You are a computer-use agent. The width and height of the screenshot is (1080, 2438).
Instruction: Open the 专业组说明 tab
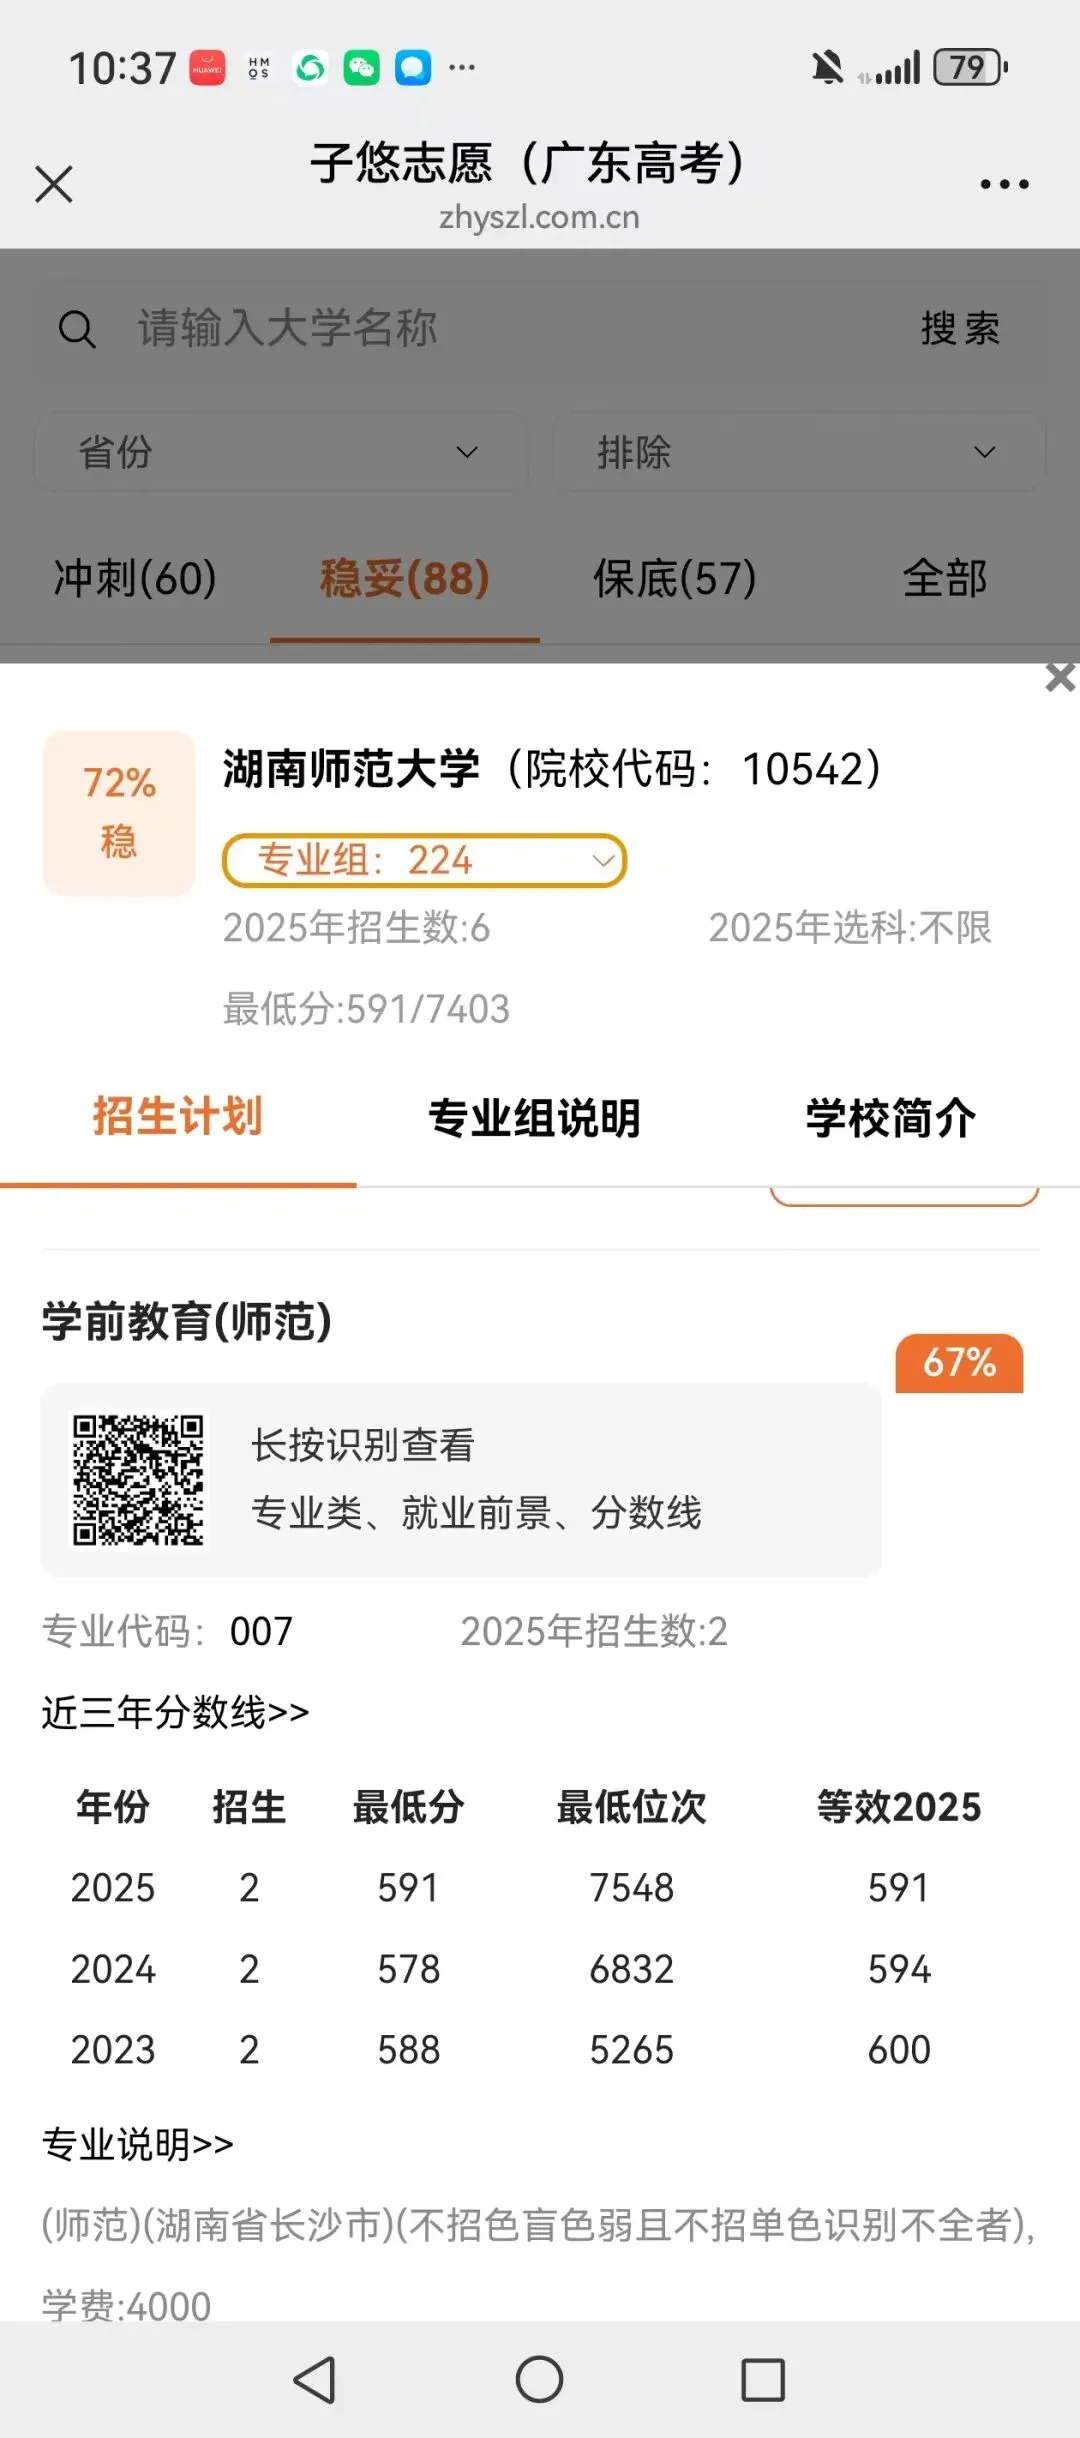[534, 1118]
